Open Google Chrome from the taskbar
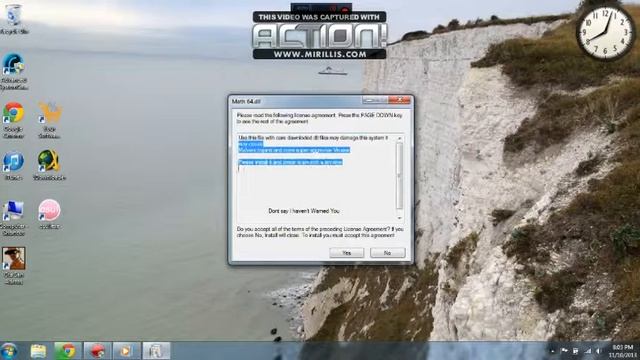The width and height of the screenshot is (640, 360). [67, 351]
